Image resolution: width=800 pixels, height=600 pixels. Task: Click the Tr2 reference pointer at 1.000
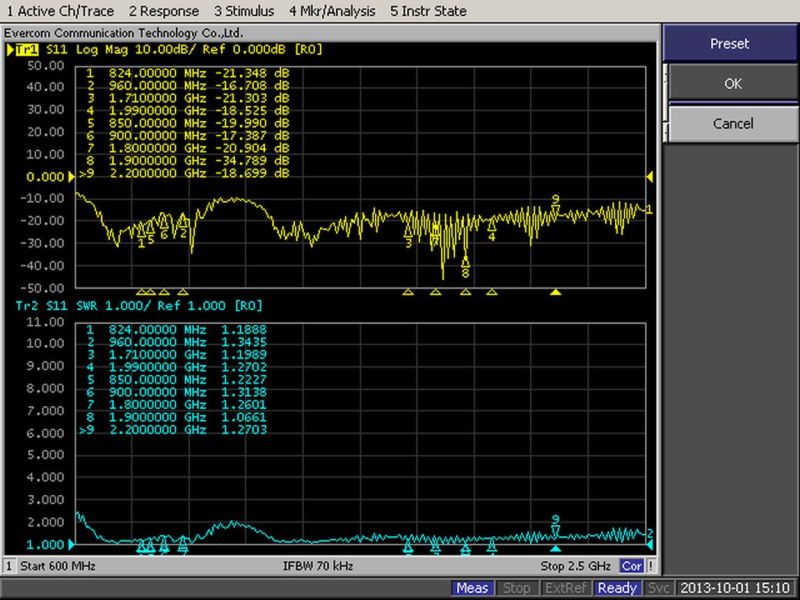(x=71, y=545)
